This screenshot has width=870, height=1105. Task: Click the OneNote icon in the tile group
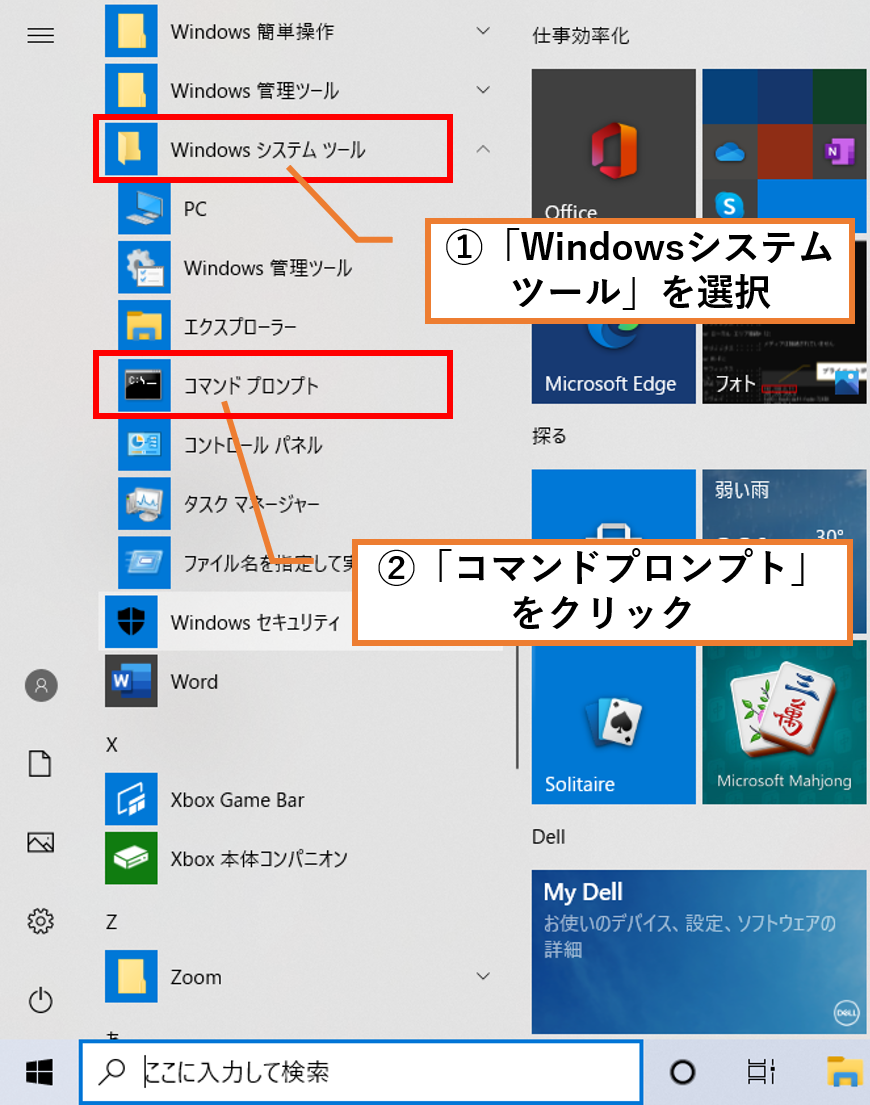click(839, 152)
